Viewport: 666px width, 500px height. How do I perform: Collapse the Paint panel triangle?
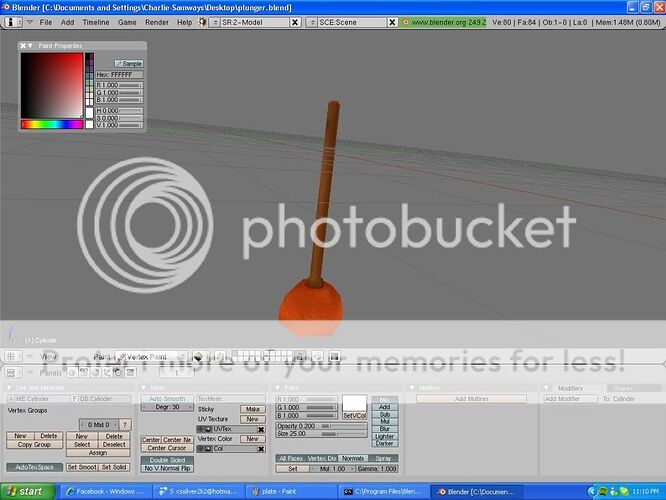(278, 388)
